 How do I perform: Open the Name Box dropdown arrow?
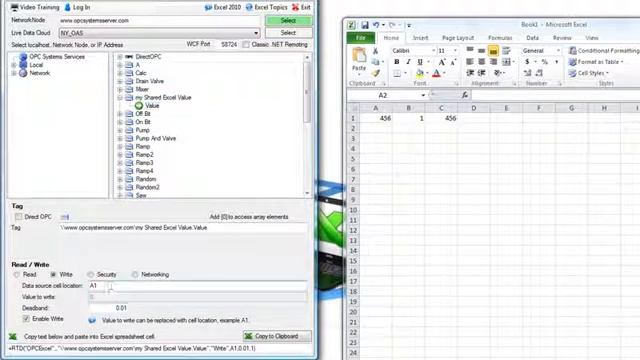coord(423,95)
